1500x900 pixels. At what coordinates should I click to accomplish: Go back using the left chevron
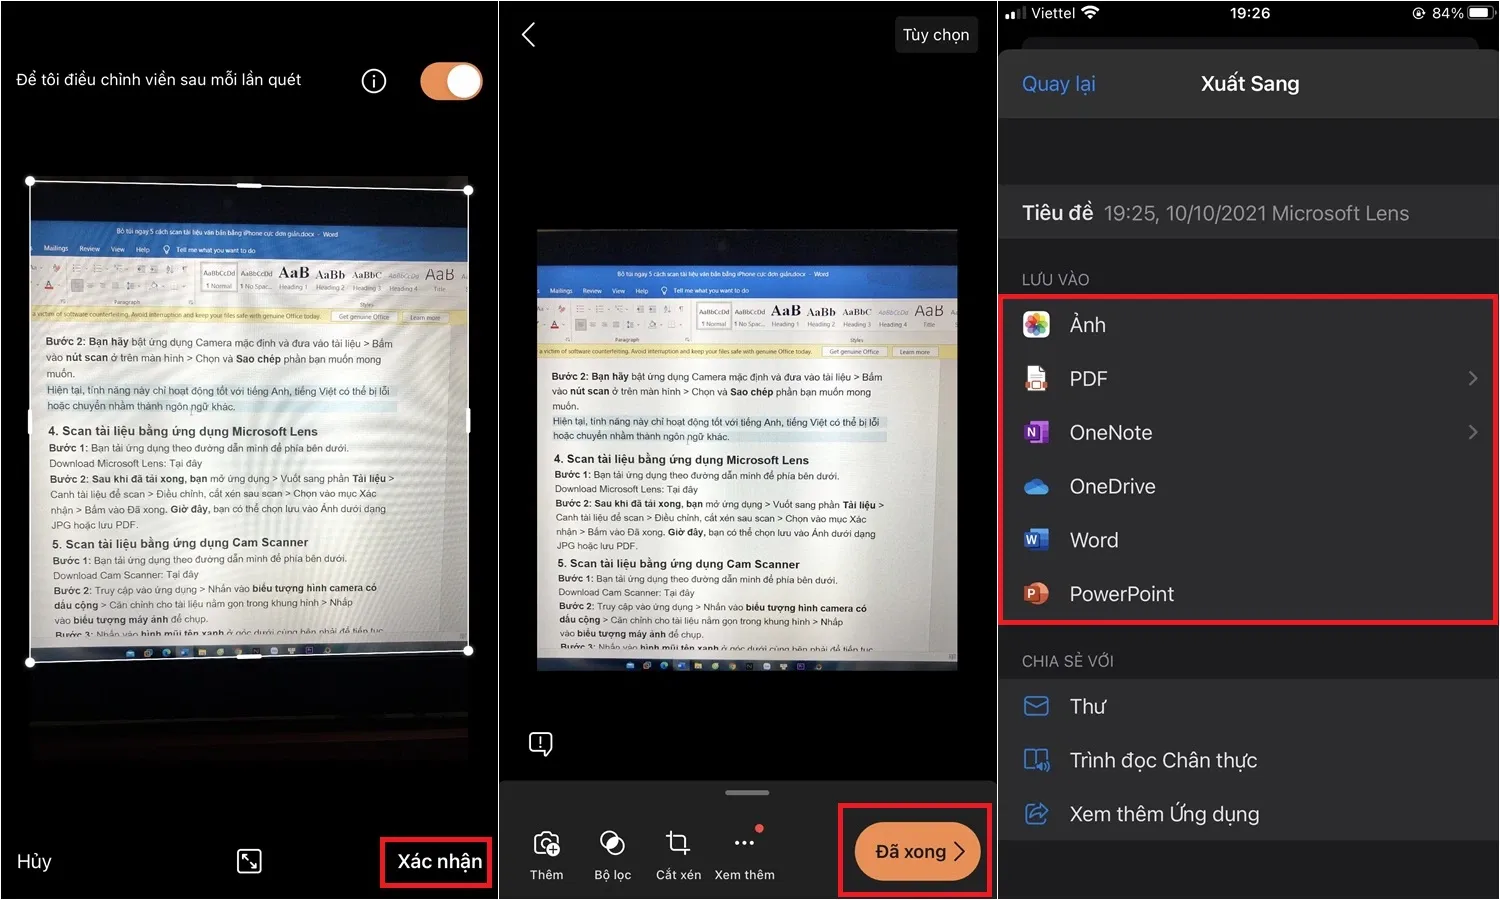click(529, 35)
